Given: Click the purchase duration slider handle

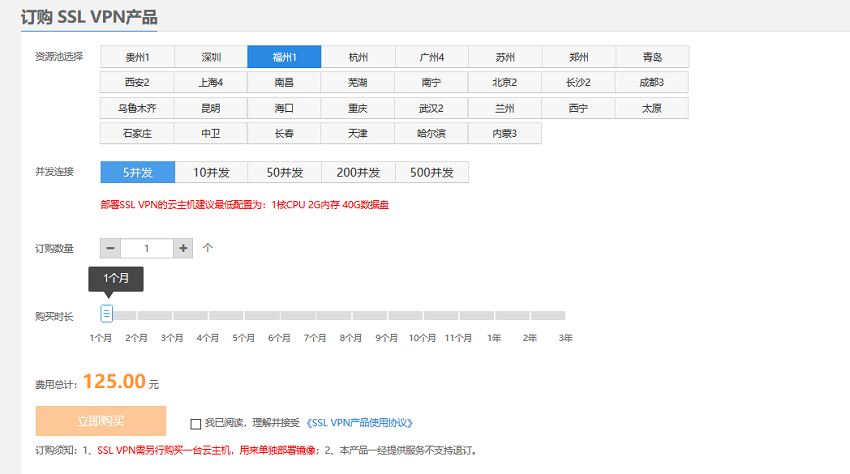Looking at the screenshot, I should coord(106,314).
